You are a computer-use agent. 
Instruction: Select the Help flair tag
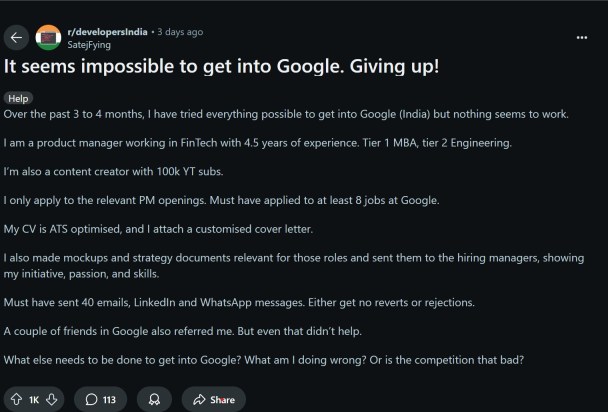[x=18, y=98]
